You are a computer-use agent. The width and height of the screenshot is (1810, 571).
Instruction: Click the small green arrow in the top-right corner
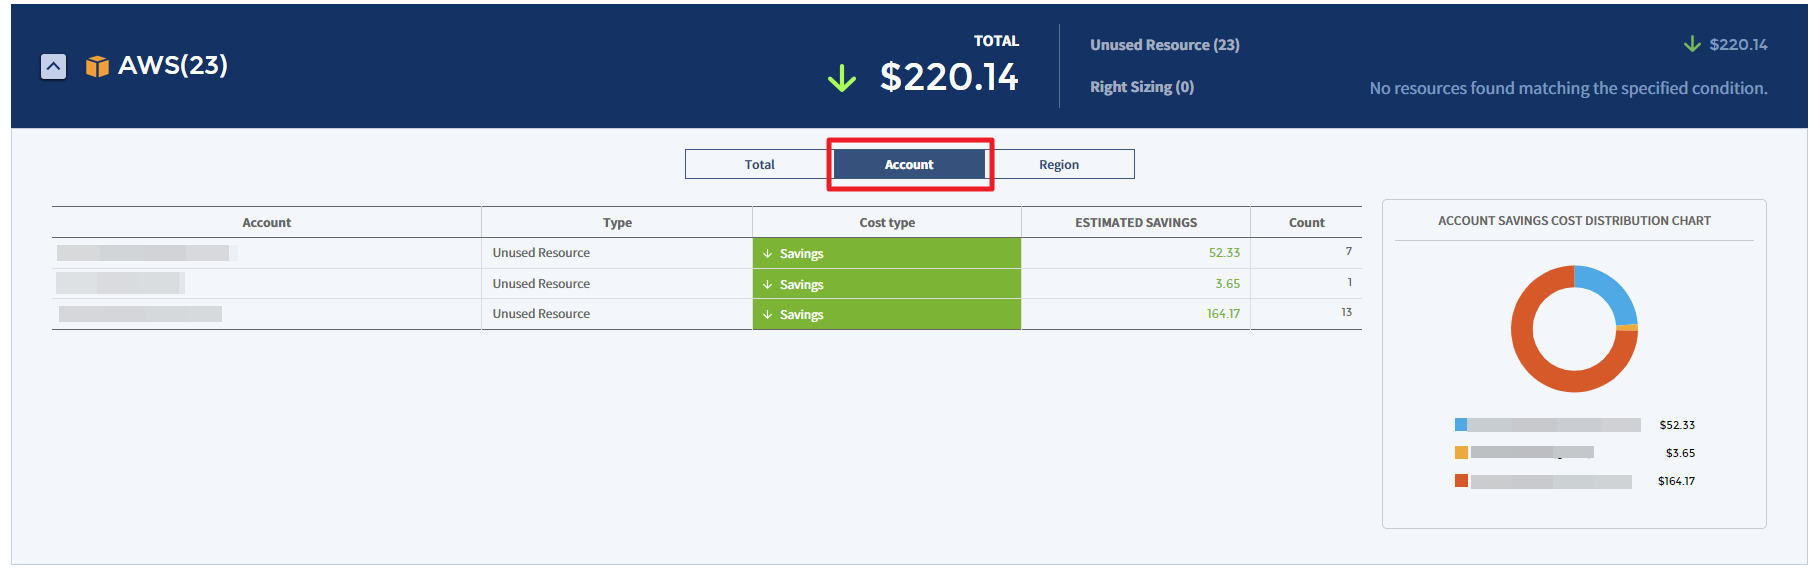1692,44
